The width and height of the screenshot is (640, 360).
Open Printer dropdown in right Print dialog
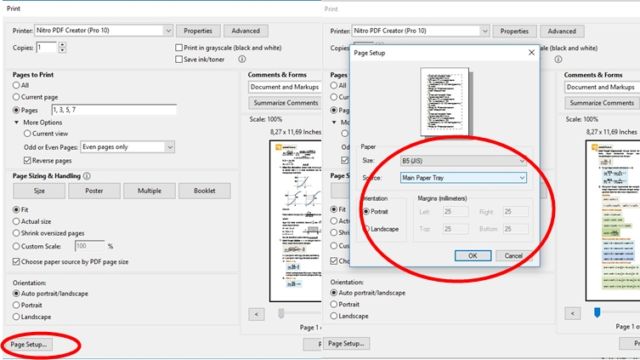(420, 31)
